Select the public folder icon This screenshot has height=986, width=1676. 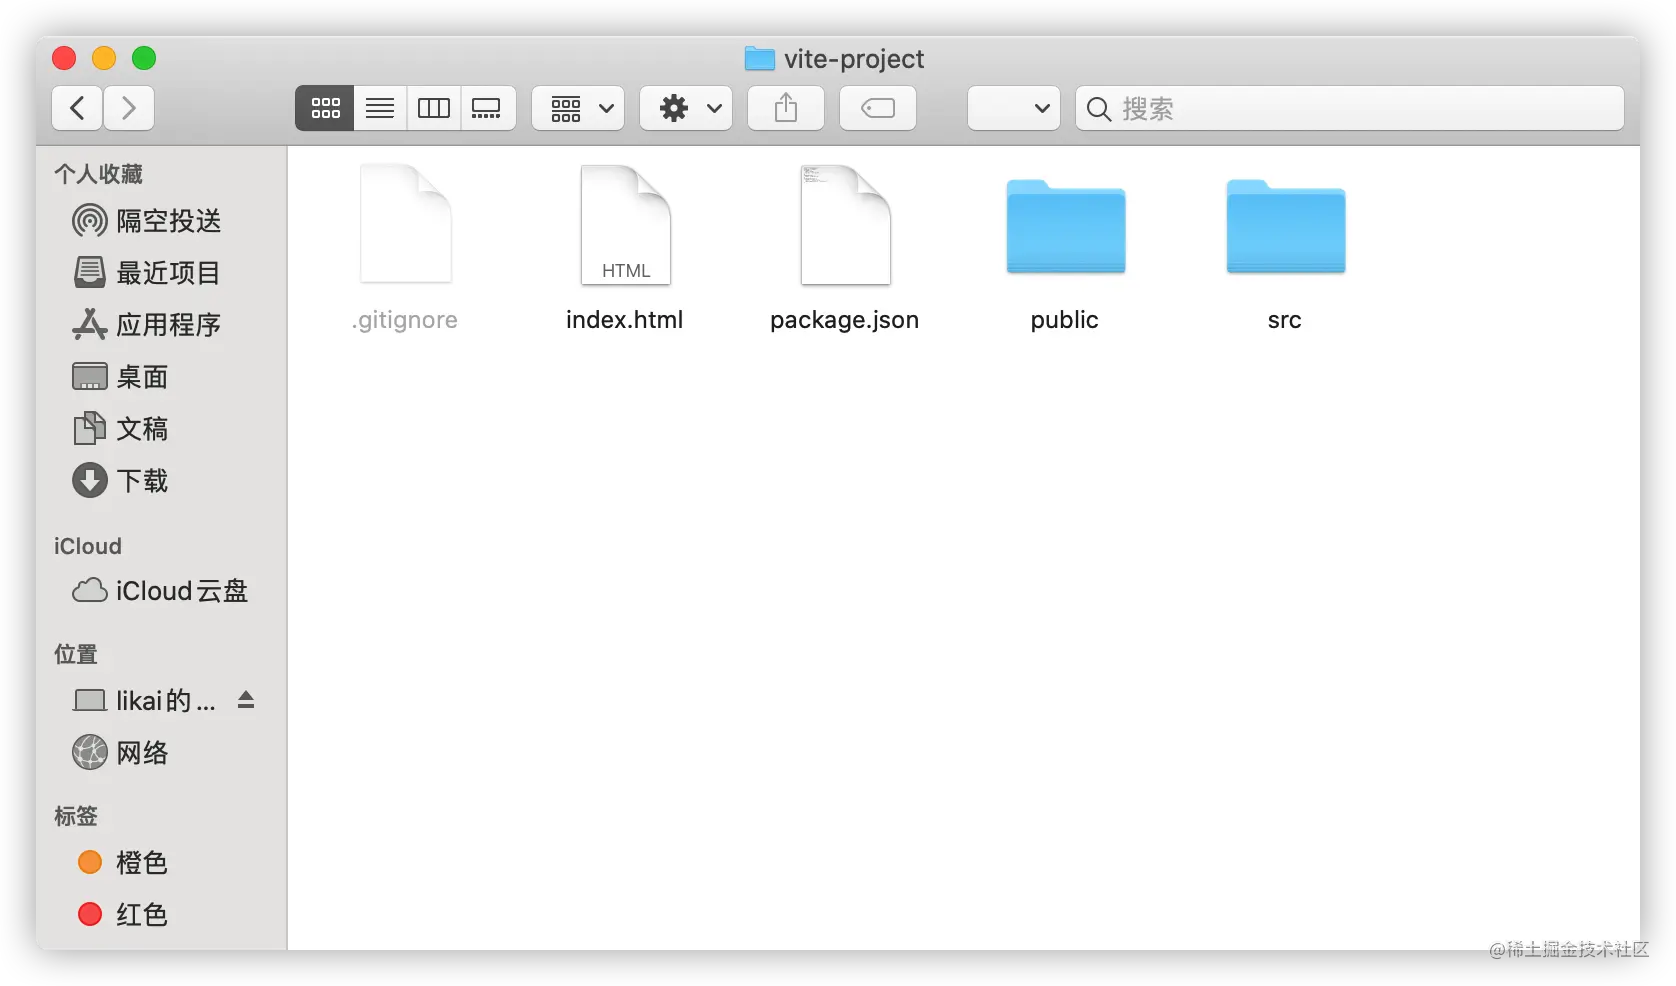tap(1065, 227)
